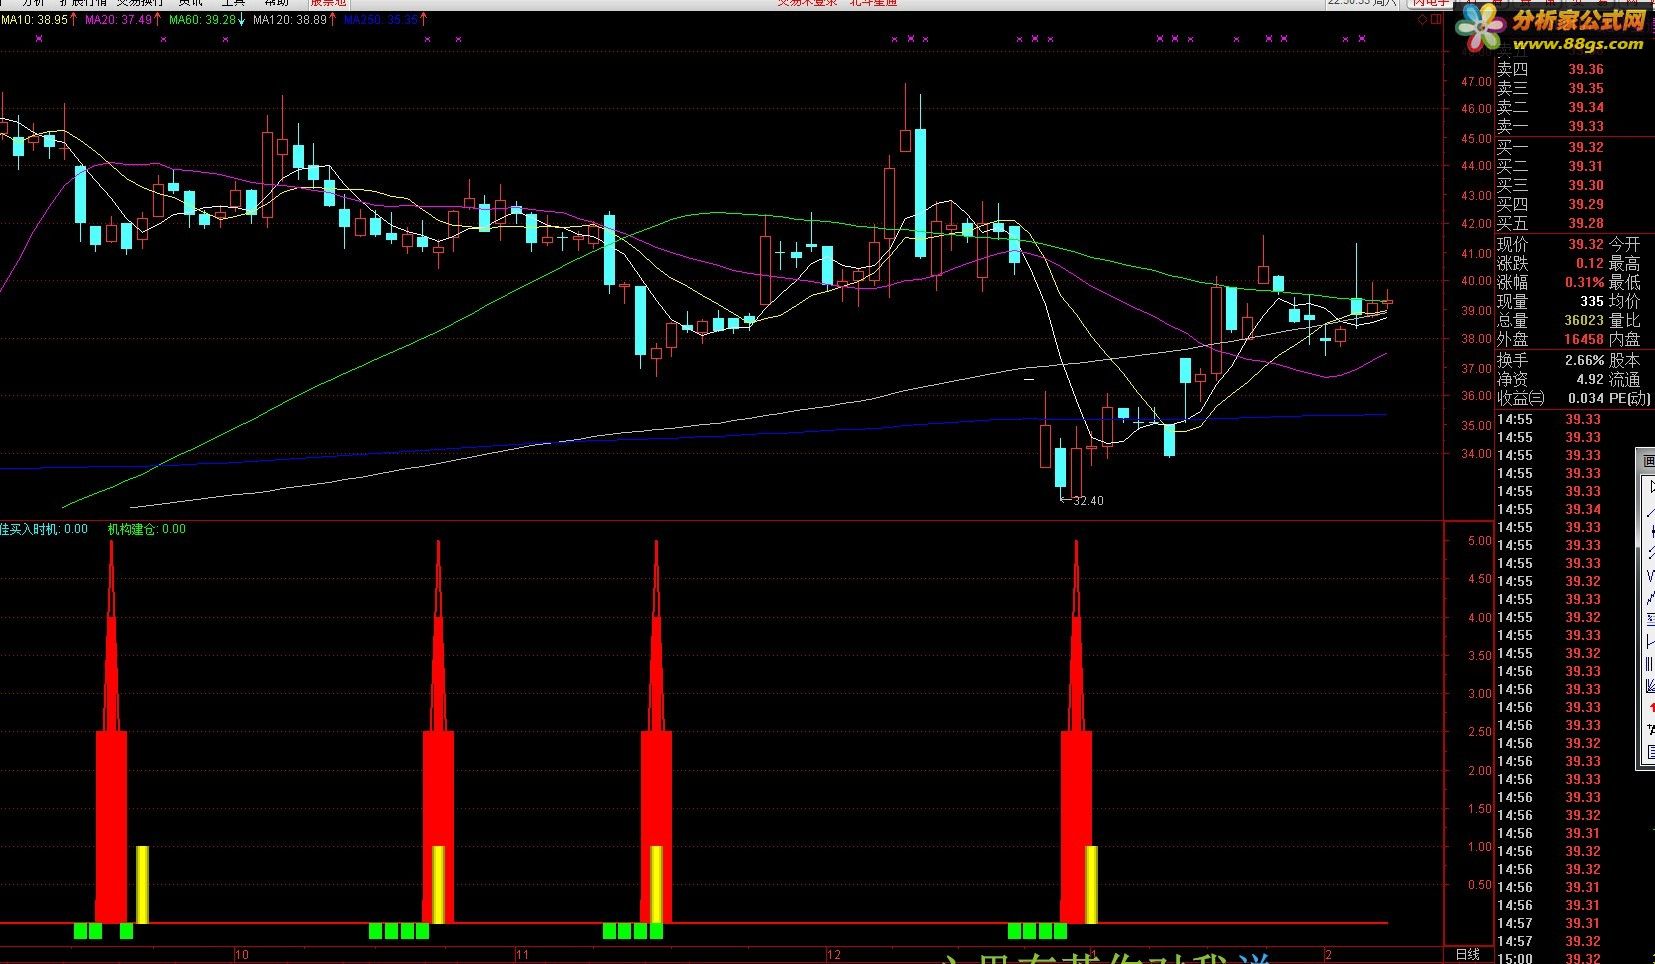
Task: Click the 买一 bid price 39.32
Action: point(1586,147)
